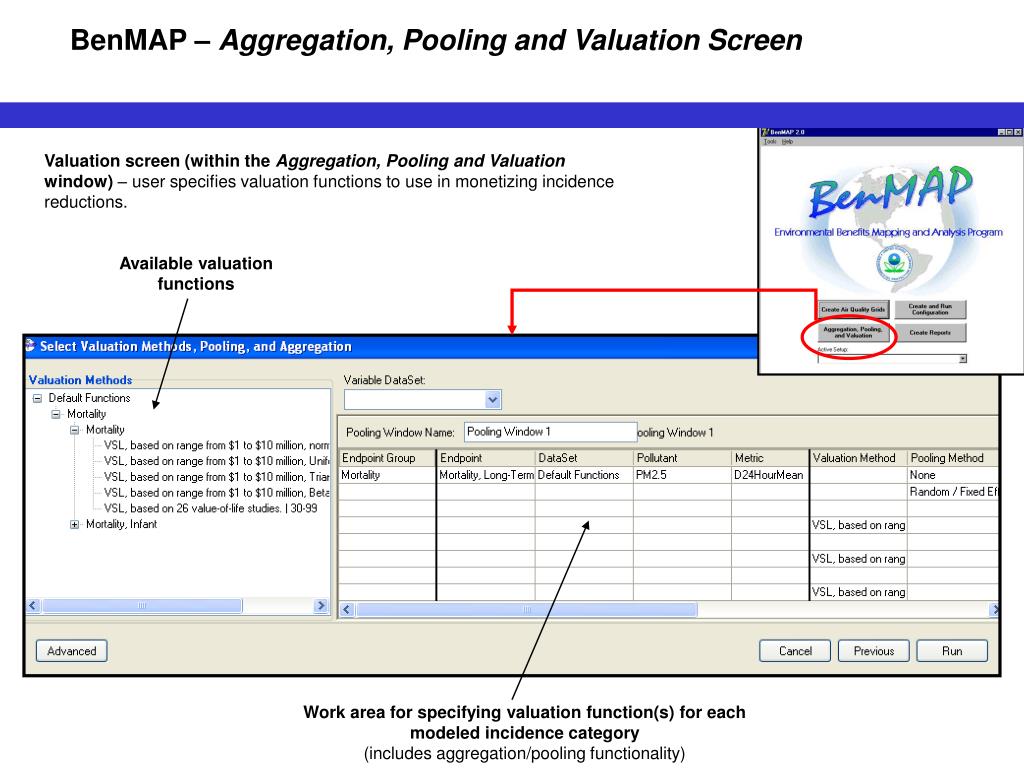Image resolution: width=1024 pixels, height=768 pixels.
Task: Click the PM2.5 pollutant cell
Action: coord(682,475)
